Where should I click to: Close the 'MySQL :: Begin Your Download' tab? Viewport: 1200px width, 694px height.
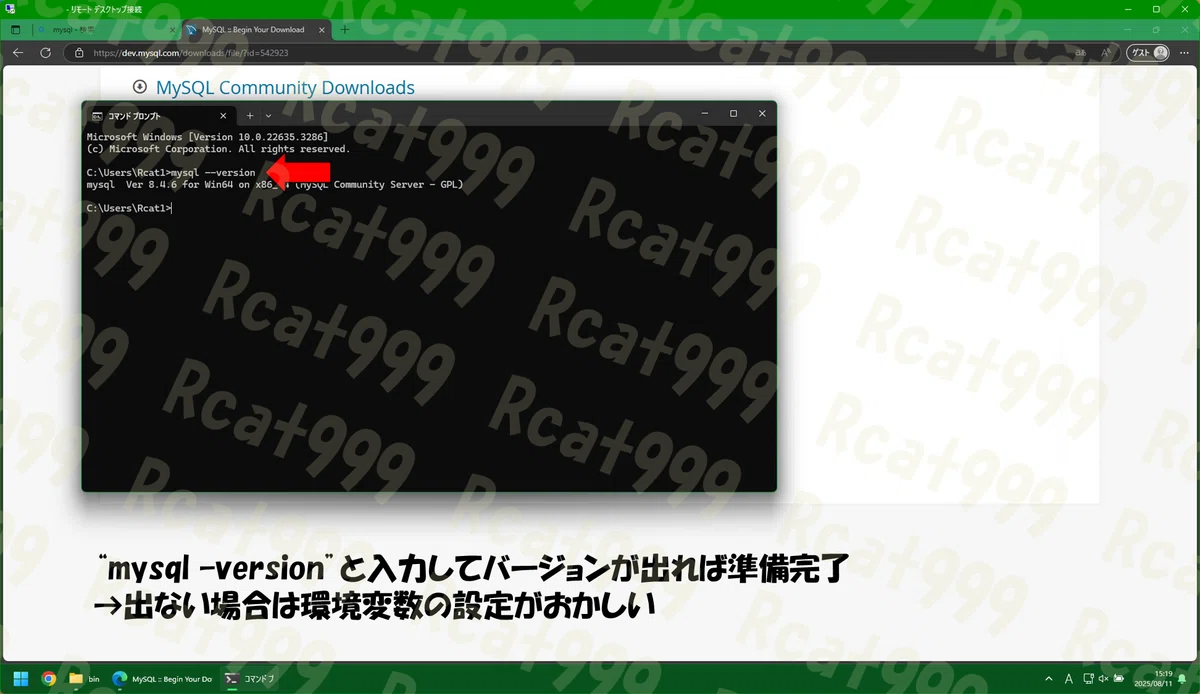tap(322, 30)
